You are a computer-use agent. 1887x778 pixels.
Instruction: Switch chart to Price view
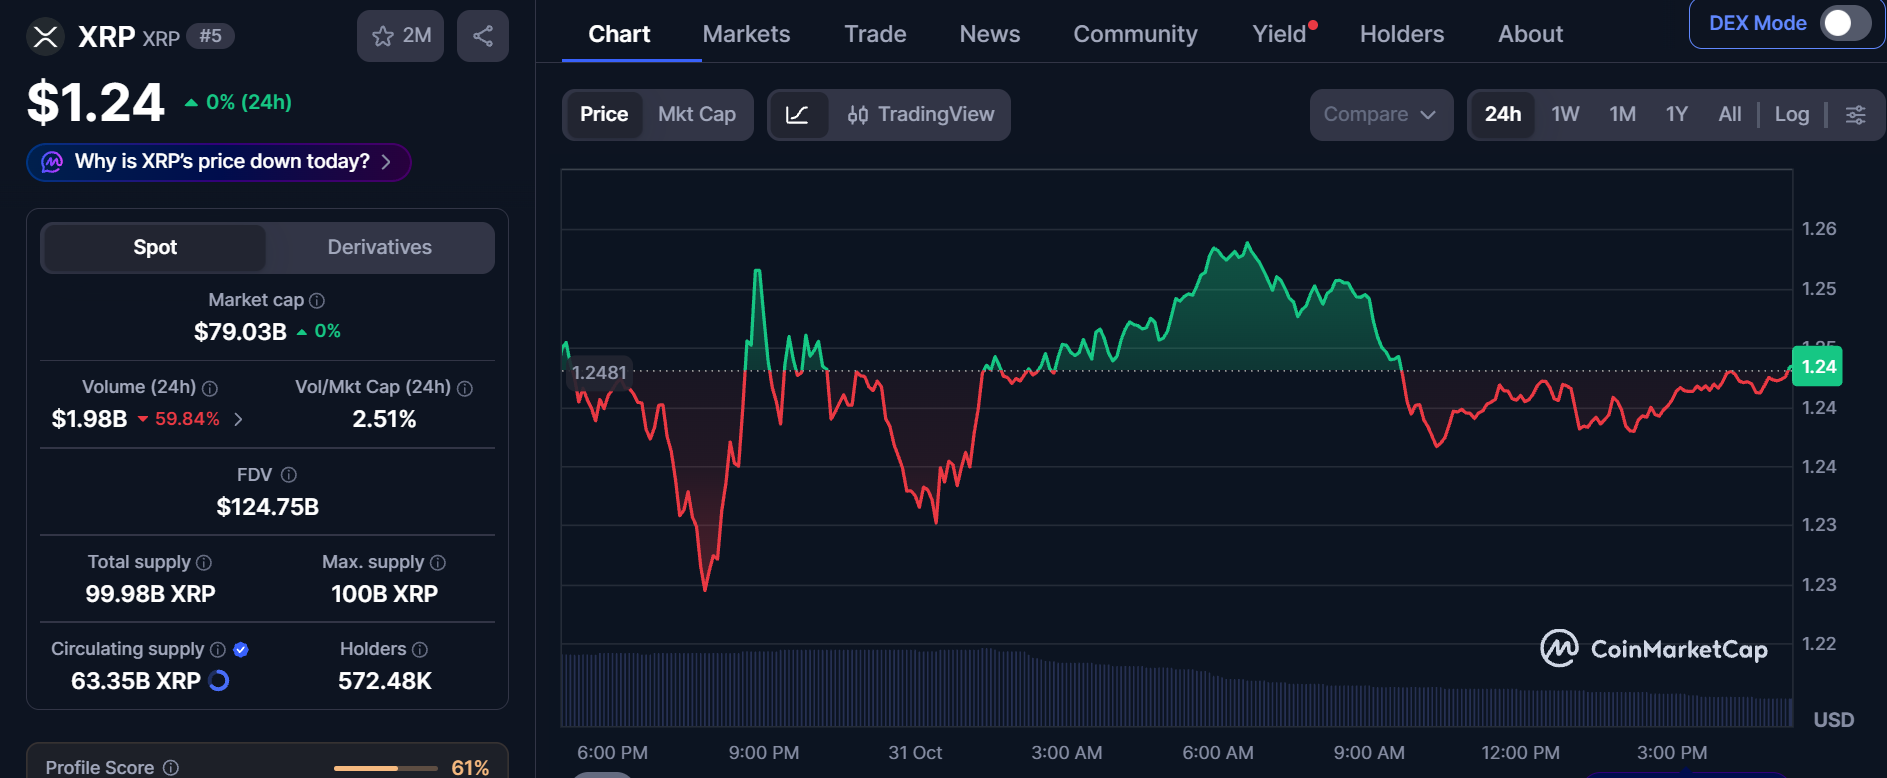604,115
